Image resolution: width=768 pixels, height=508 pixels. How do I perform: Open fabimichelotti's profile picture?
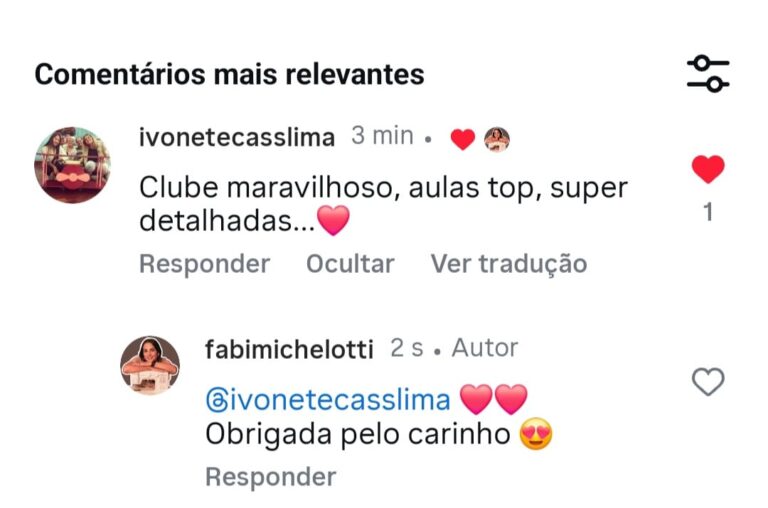150,365
